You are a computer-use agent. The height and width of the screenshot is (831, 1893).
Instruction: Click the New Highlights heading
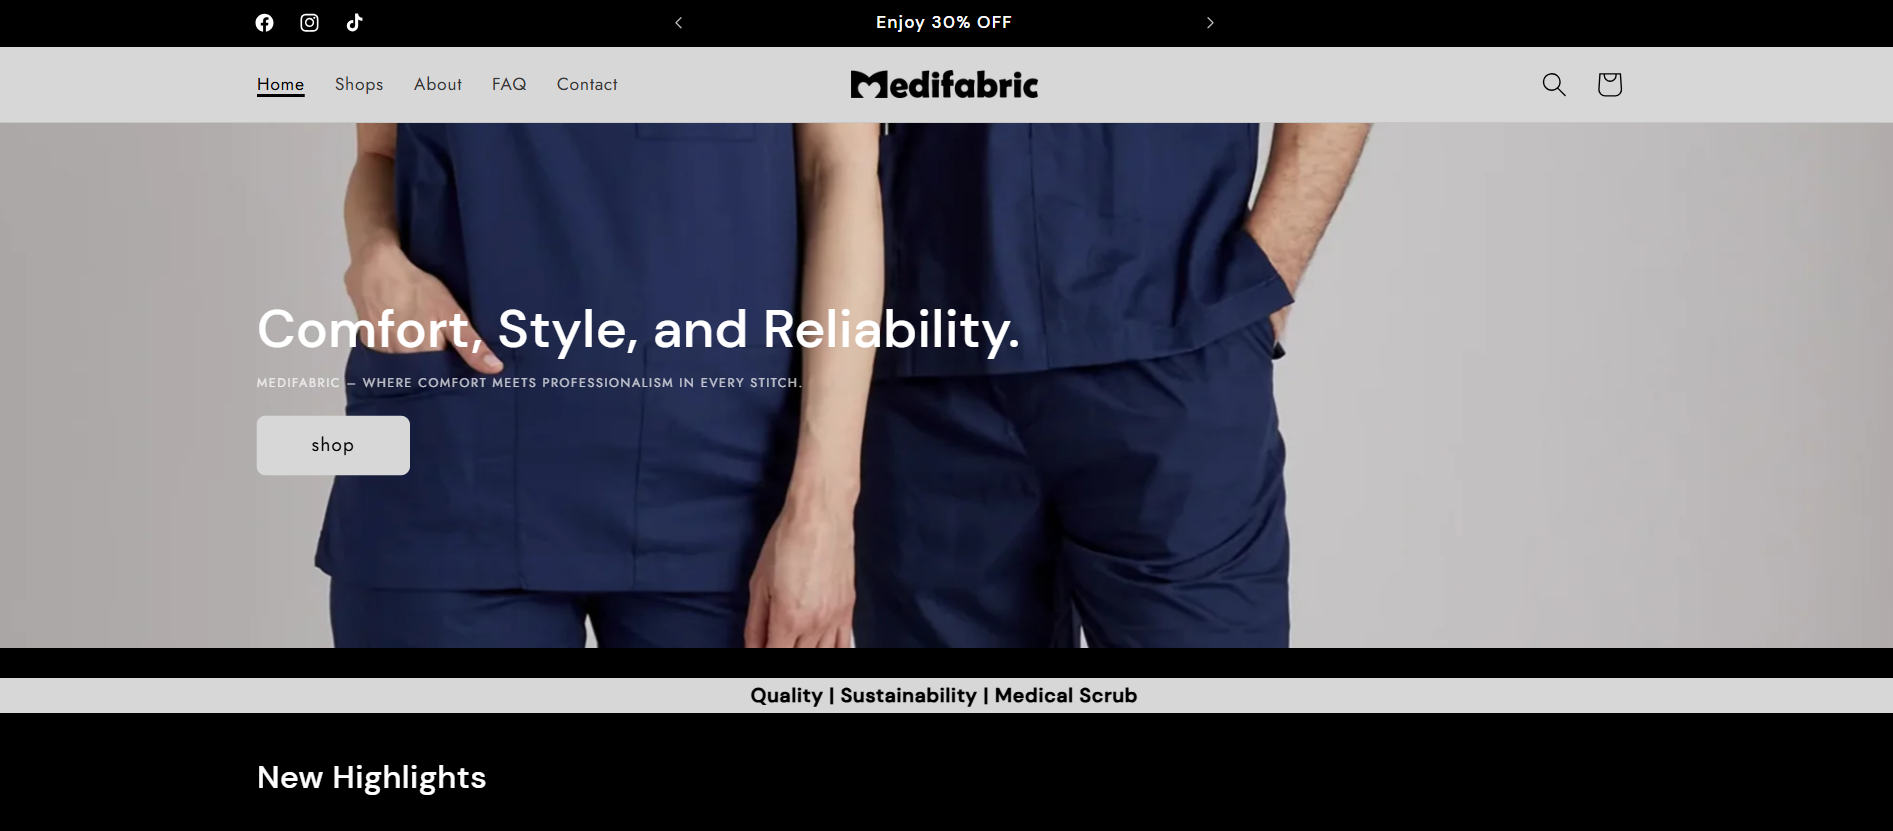371,778
